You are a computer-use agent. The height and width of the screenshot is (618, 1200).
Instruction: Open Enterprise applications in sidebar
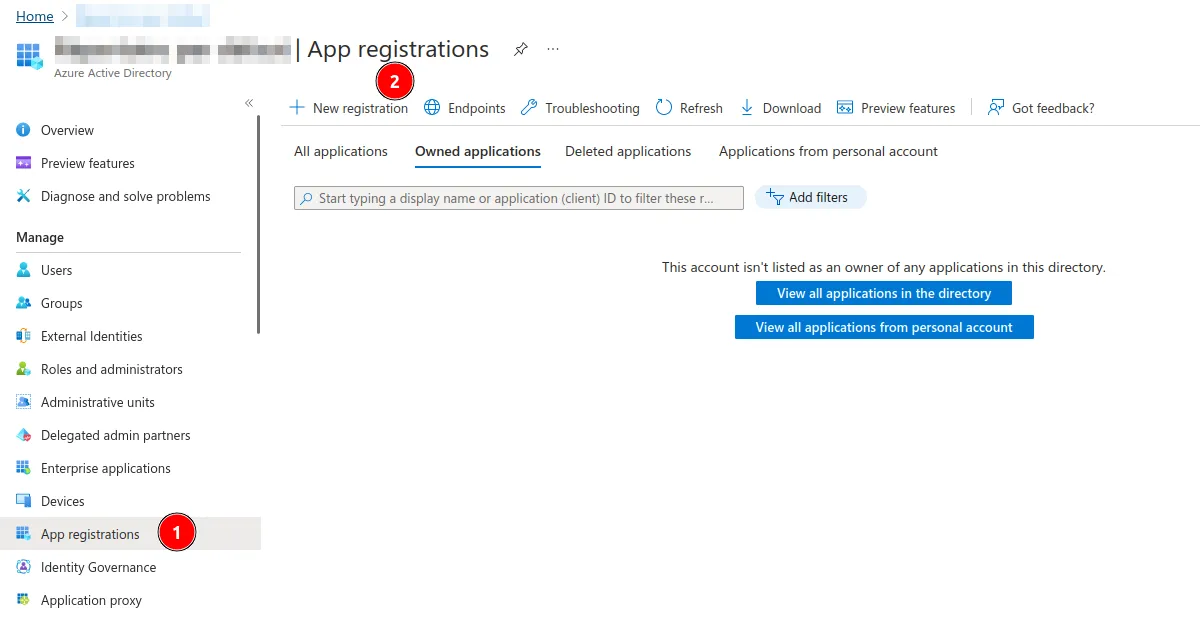tap(105, 468)
